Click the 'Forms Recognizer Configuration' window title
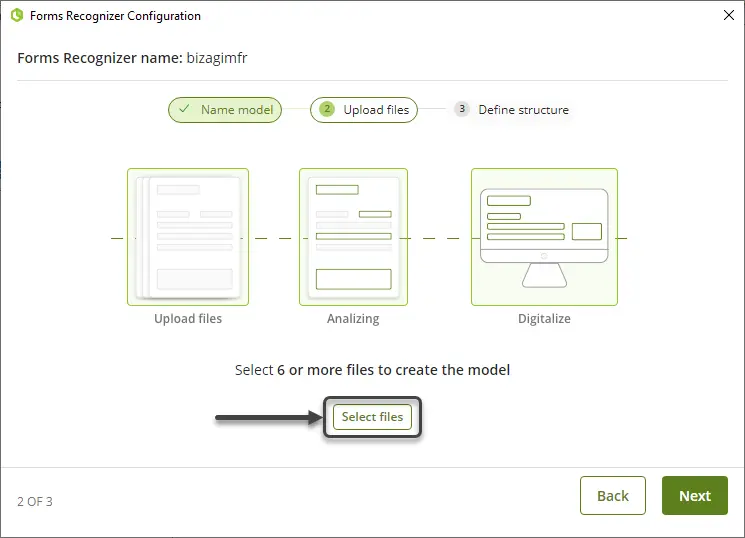 tap(115, 16)
